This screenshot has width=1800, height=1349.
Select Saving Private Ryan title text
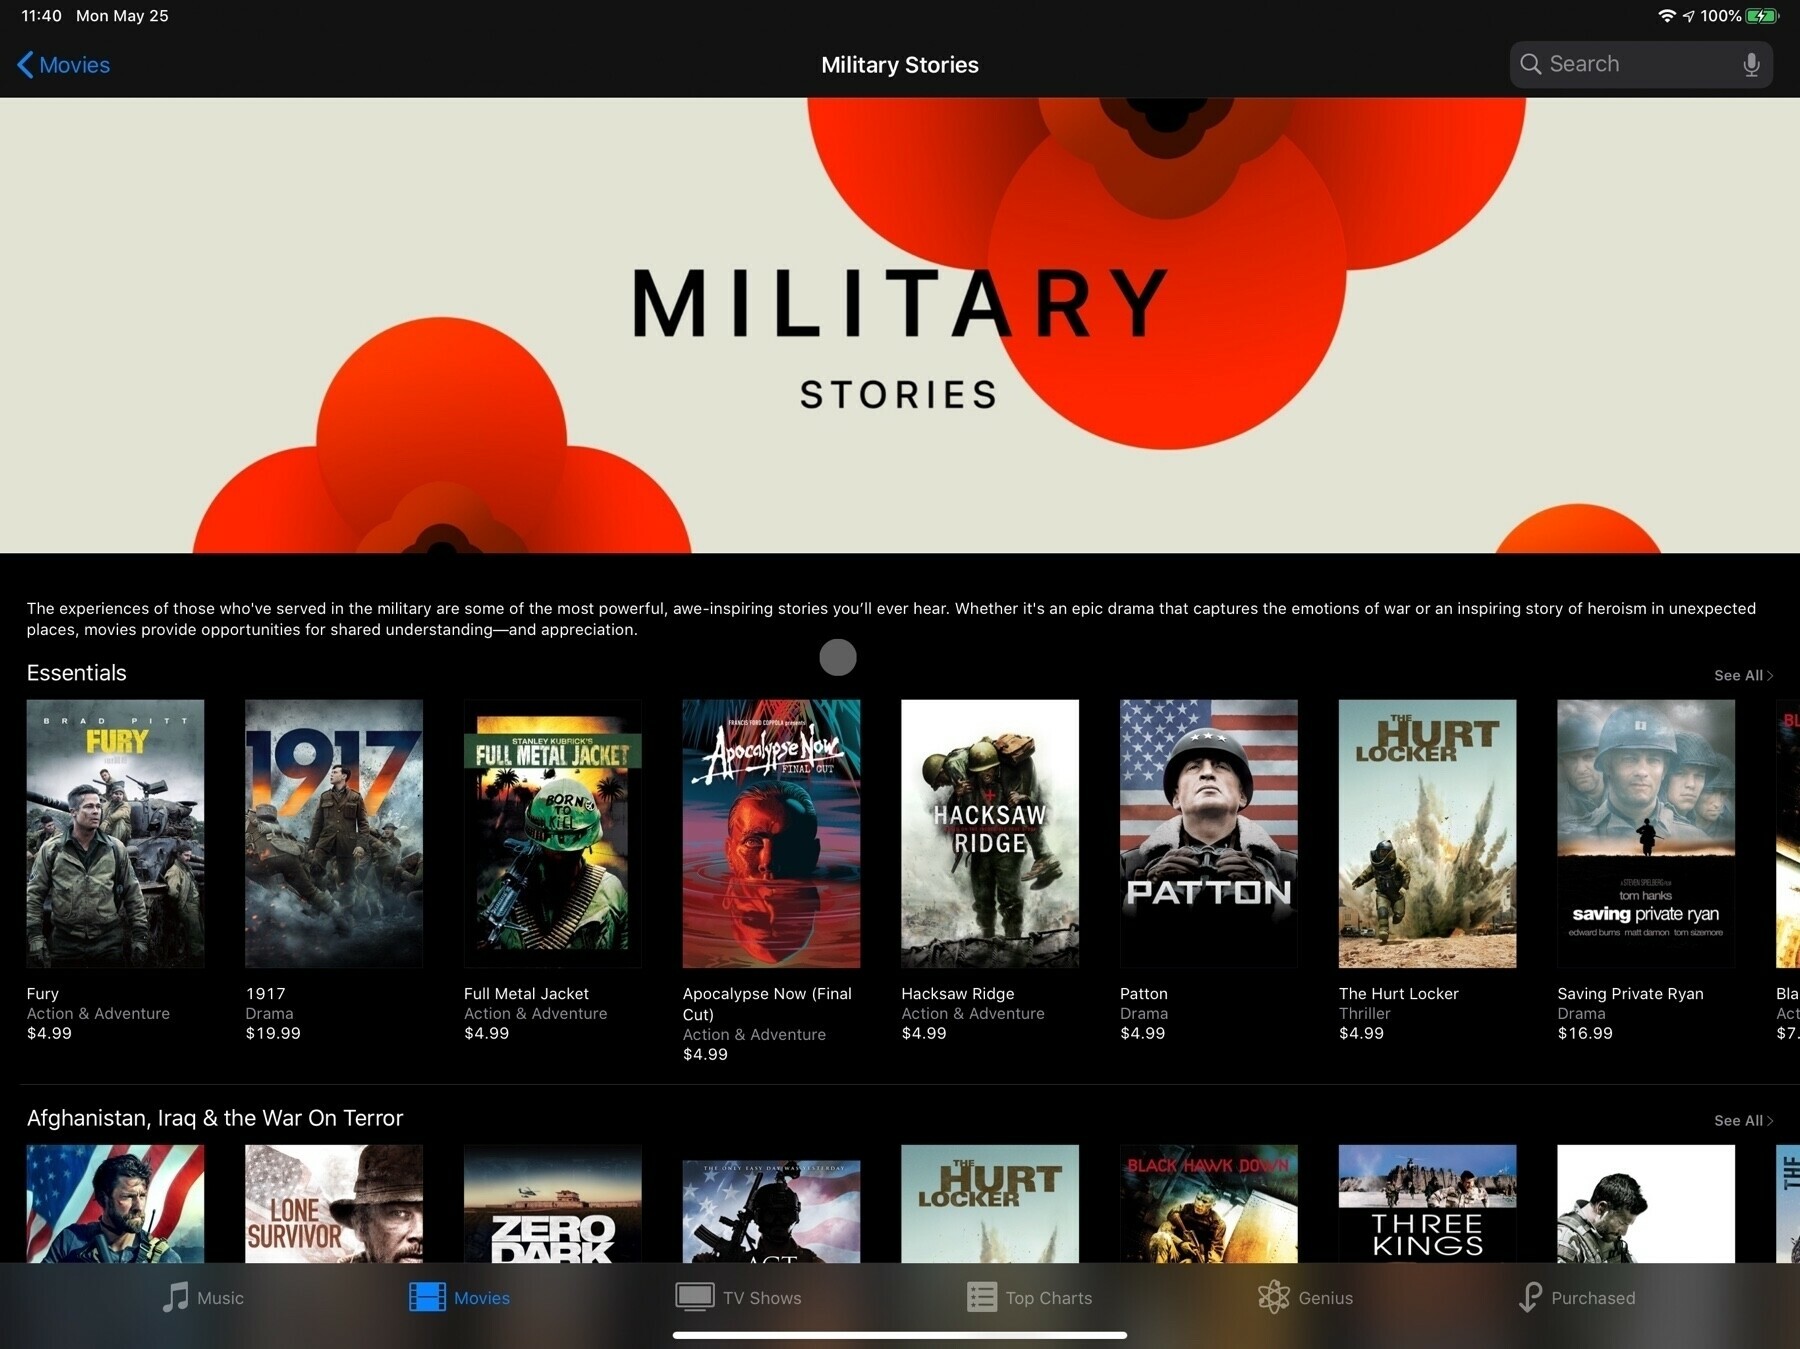click(1630, 994)
